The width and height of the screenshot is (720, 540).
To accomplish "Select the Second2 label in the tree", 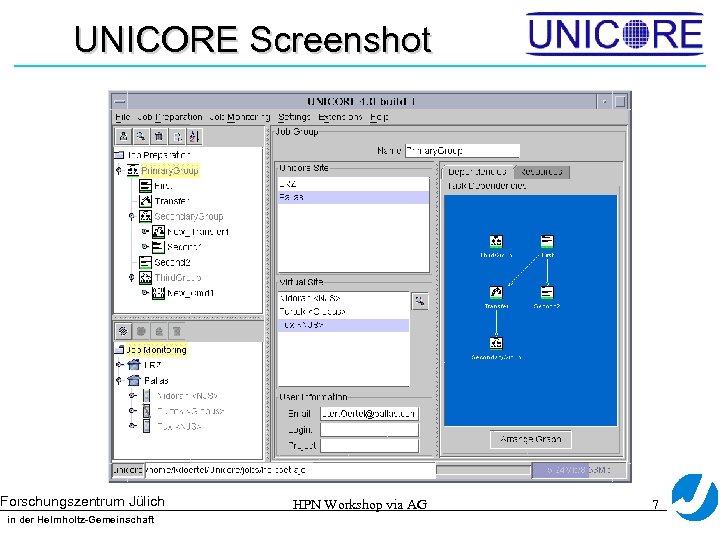I will pos(172,262).
